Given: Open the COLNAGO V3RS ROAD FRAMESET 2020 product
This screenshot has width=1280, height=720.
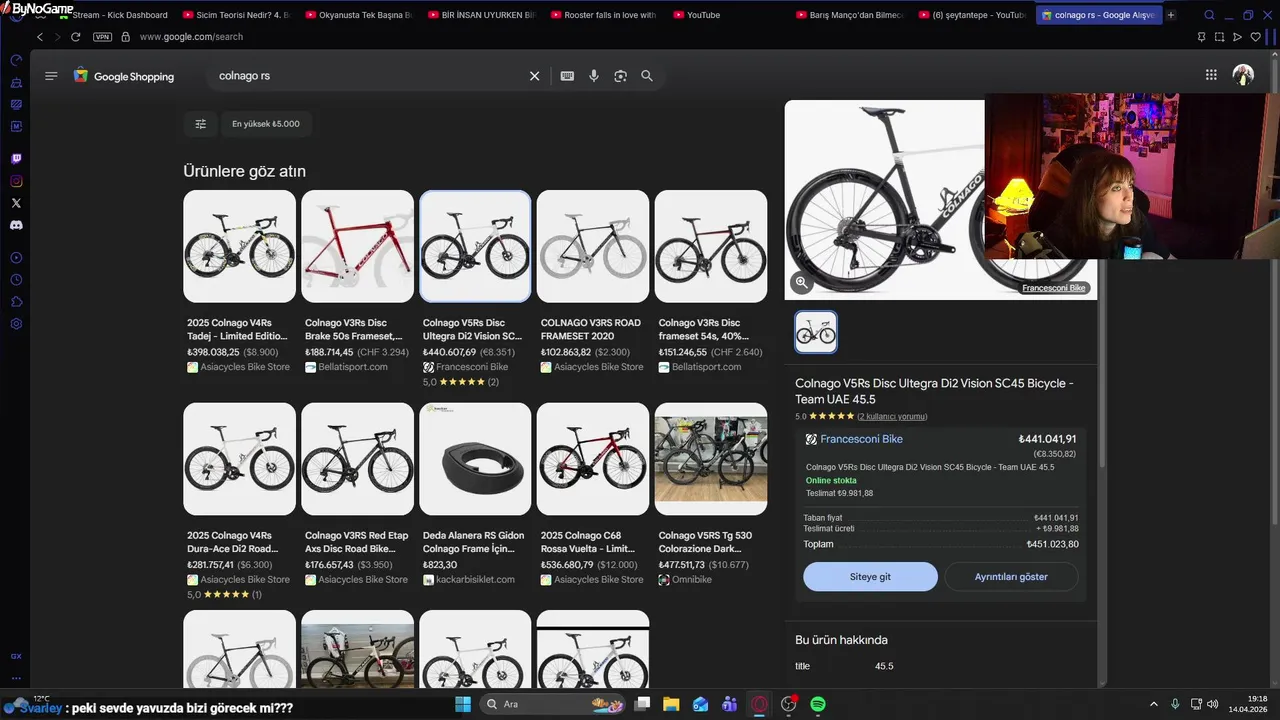Looking at the screenshot, I should pos(593,281).
